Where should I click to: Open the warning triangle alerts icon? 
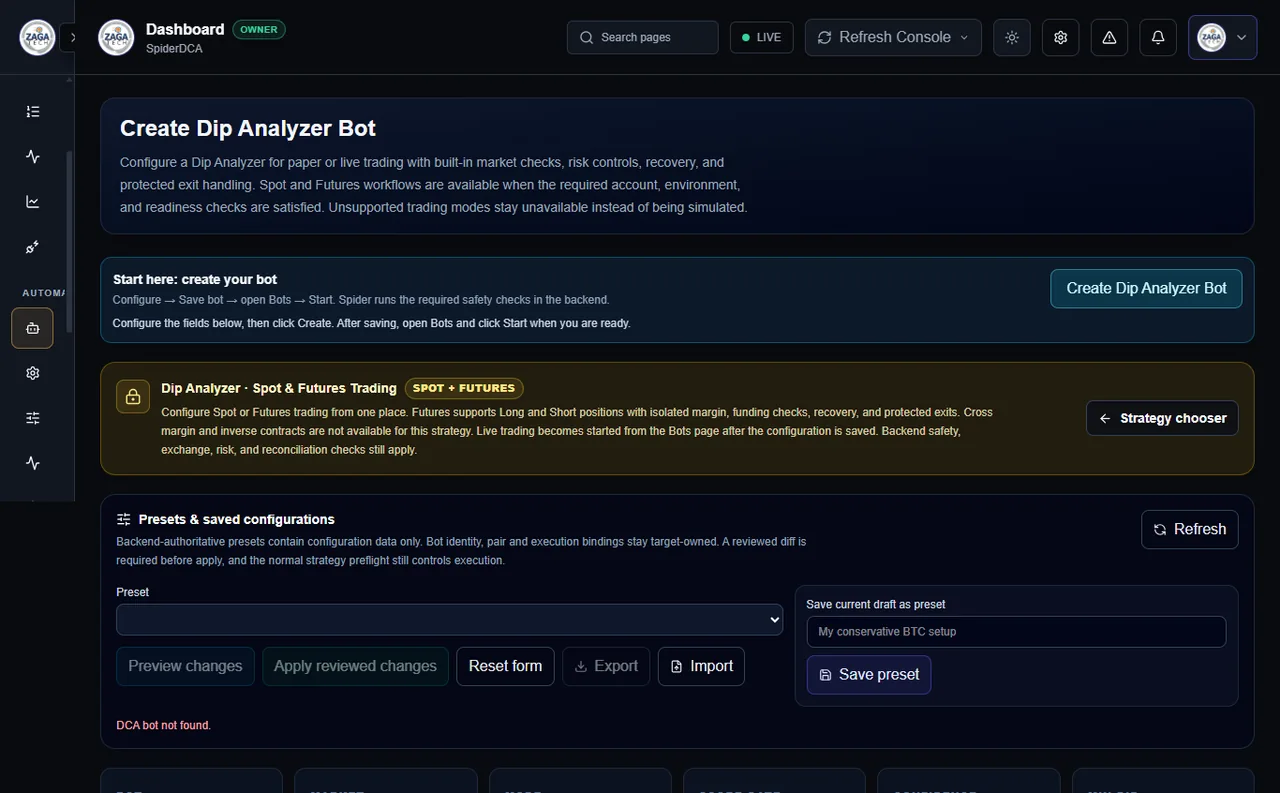click(x=1109, y=38)
